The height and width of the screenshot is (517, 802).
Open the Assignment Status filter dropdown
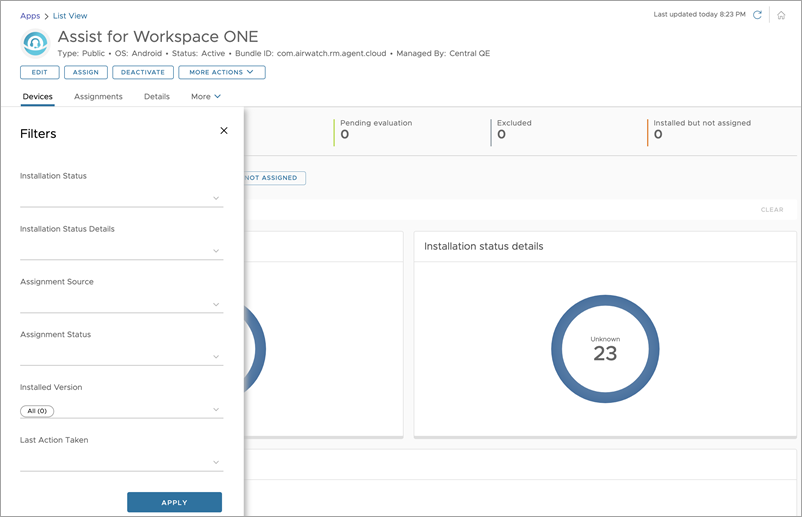tap(122, 356)
